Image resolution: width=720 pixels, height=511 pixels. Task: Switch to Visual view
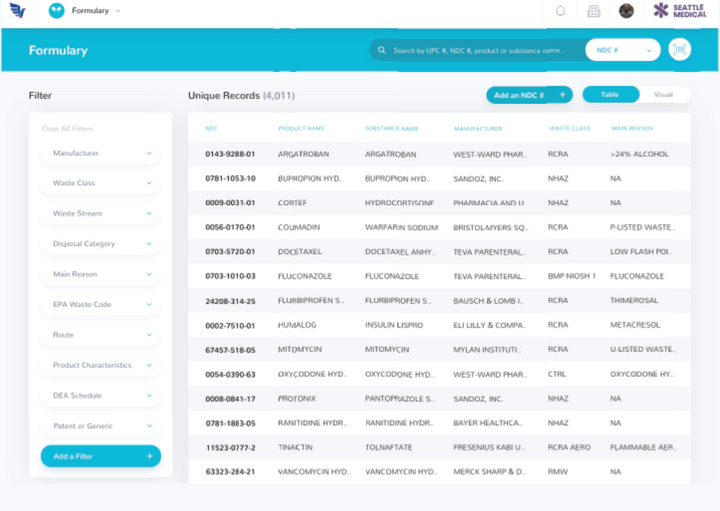[663, 95]
